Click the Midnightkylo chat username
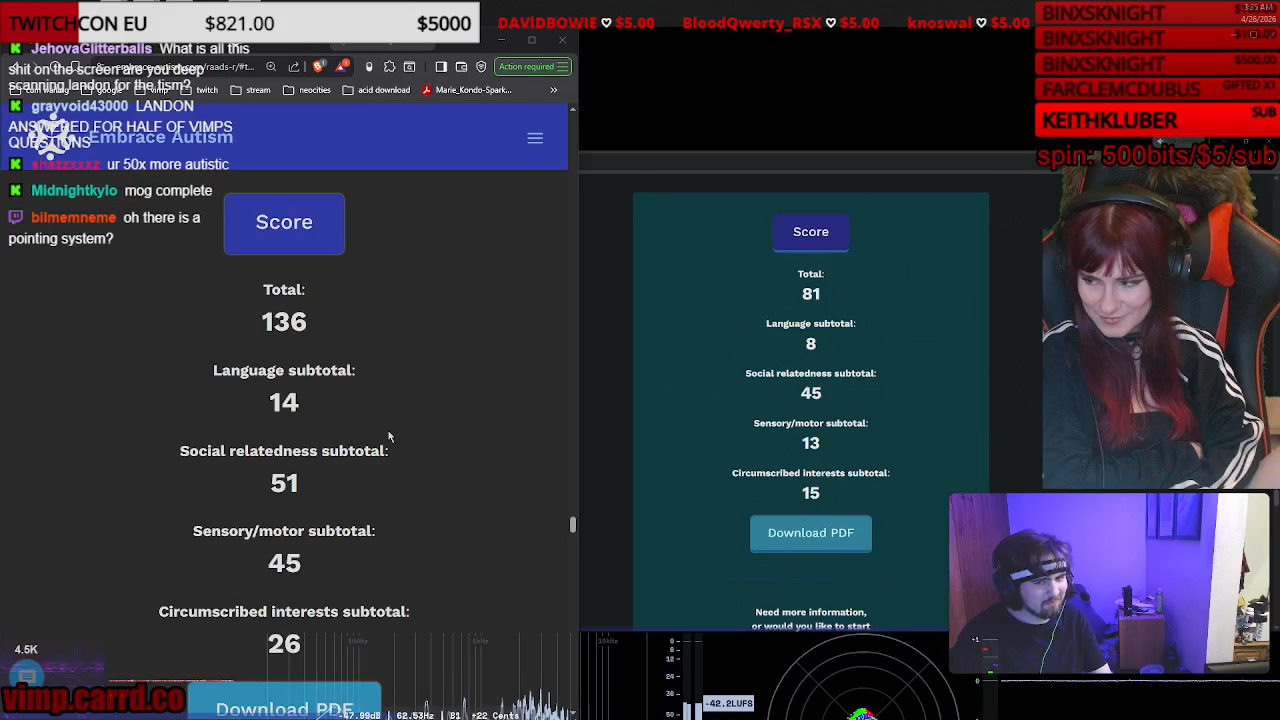 74,191
